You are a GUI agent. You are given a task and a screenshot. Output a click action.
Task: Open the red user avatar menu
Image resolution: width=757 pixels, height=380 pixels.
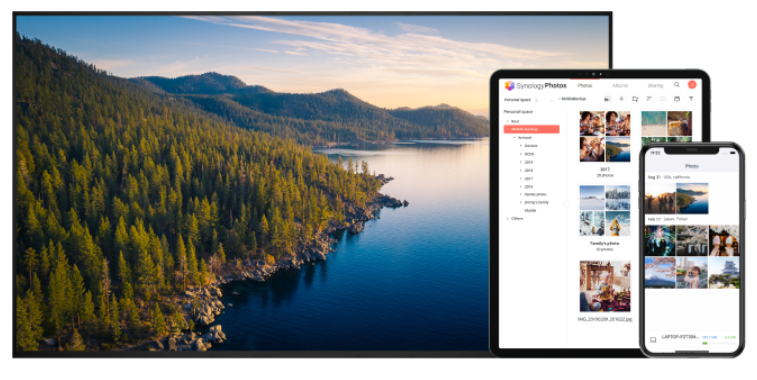point(692,84)
